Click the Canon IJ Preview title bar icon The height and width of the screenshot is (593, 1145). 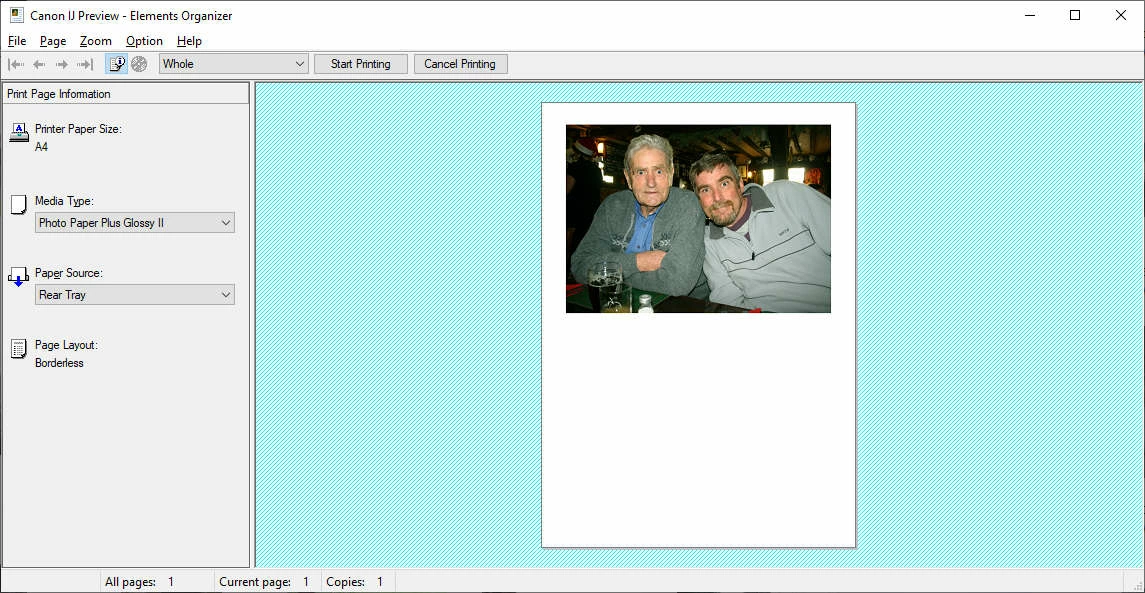(17, 15)
